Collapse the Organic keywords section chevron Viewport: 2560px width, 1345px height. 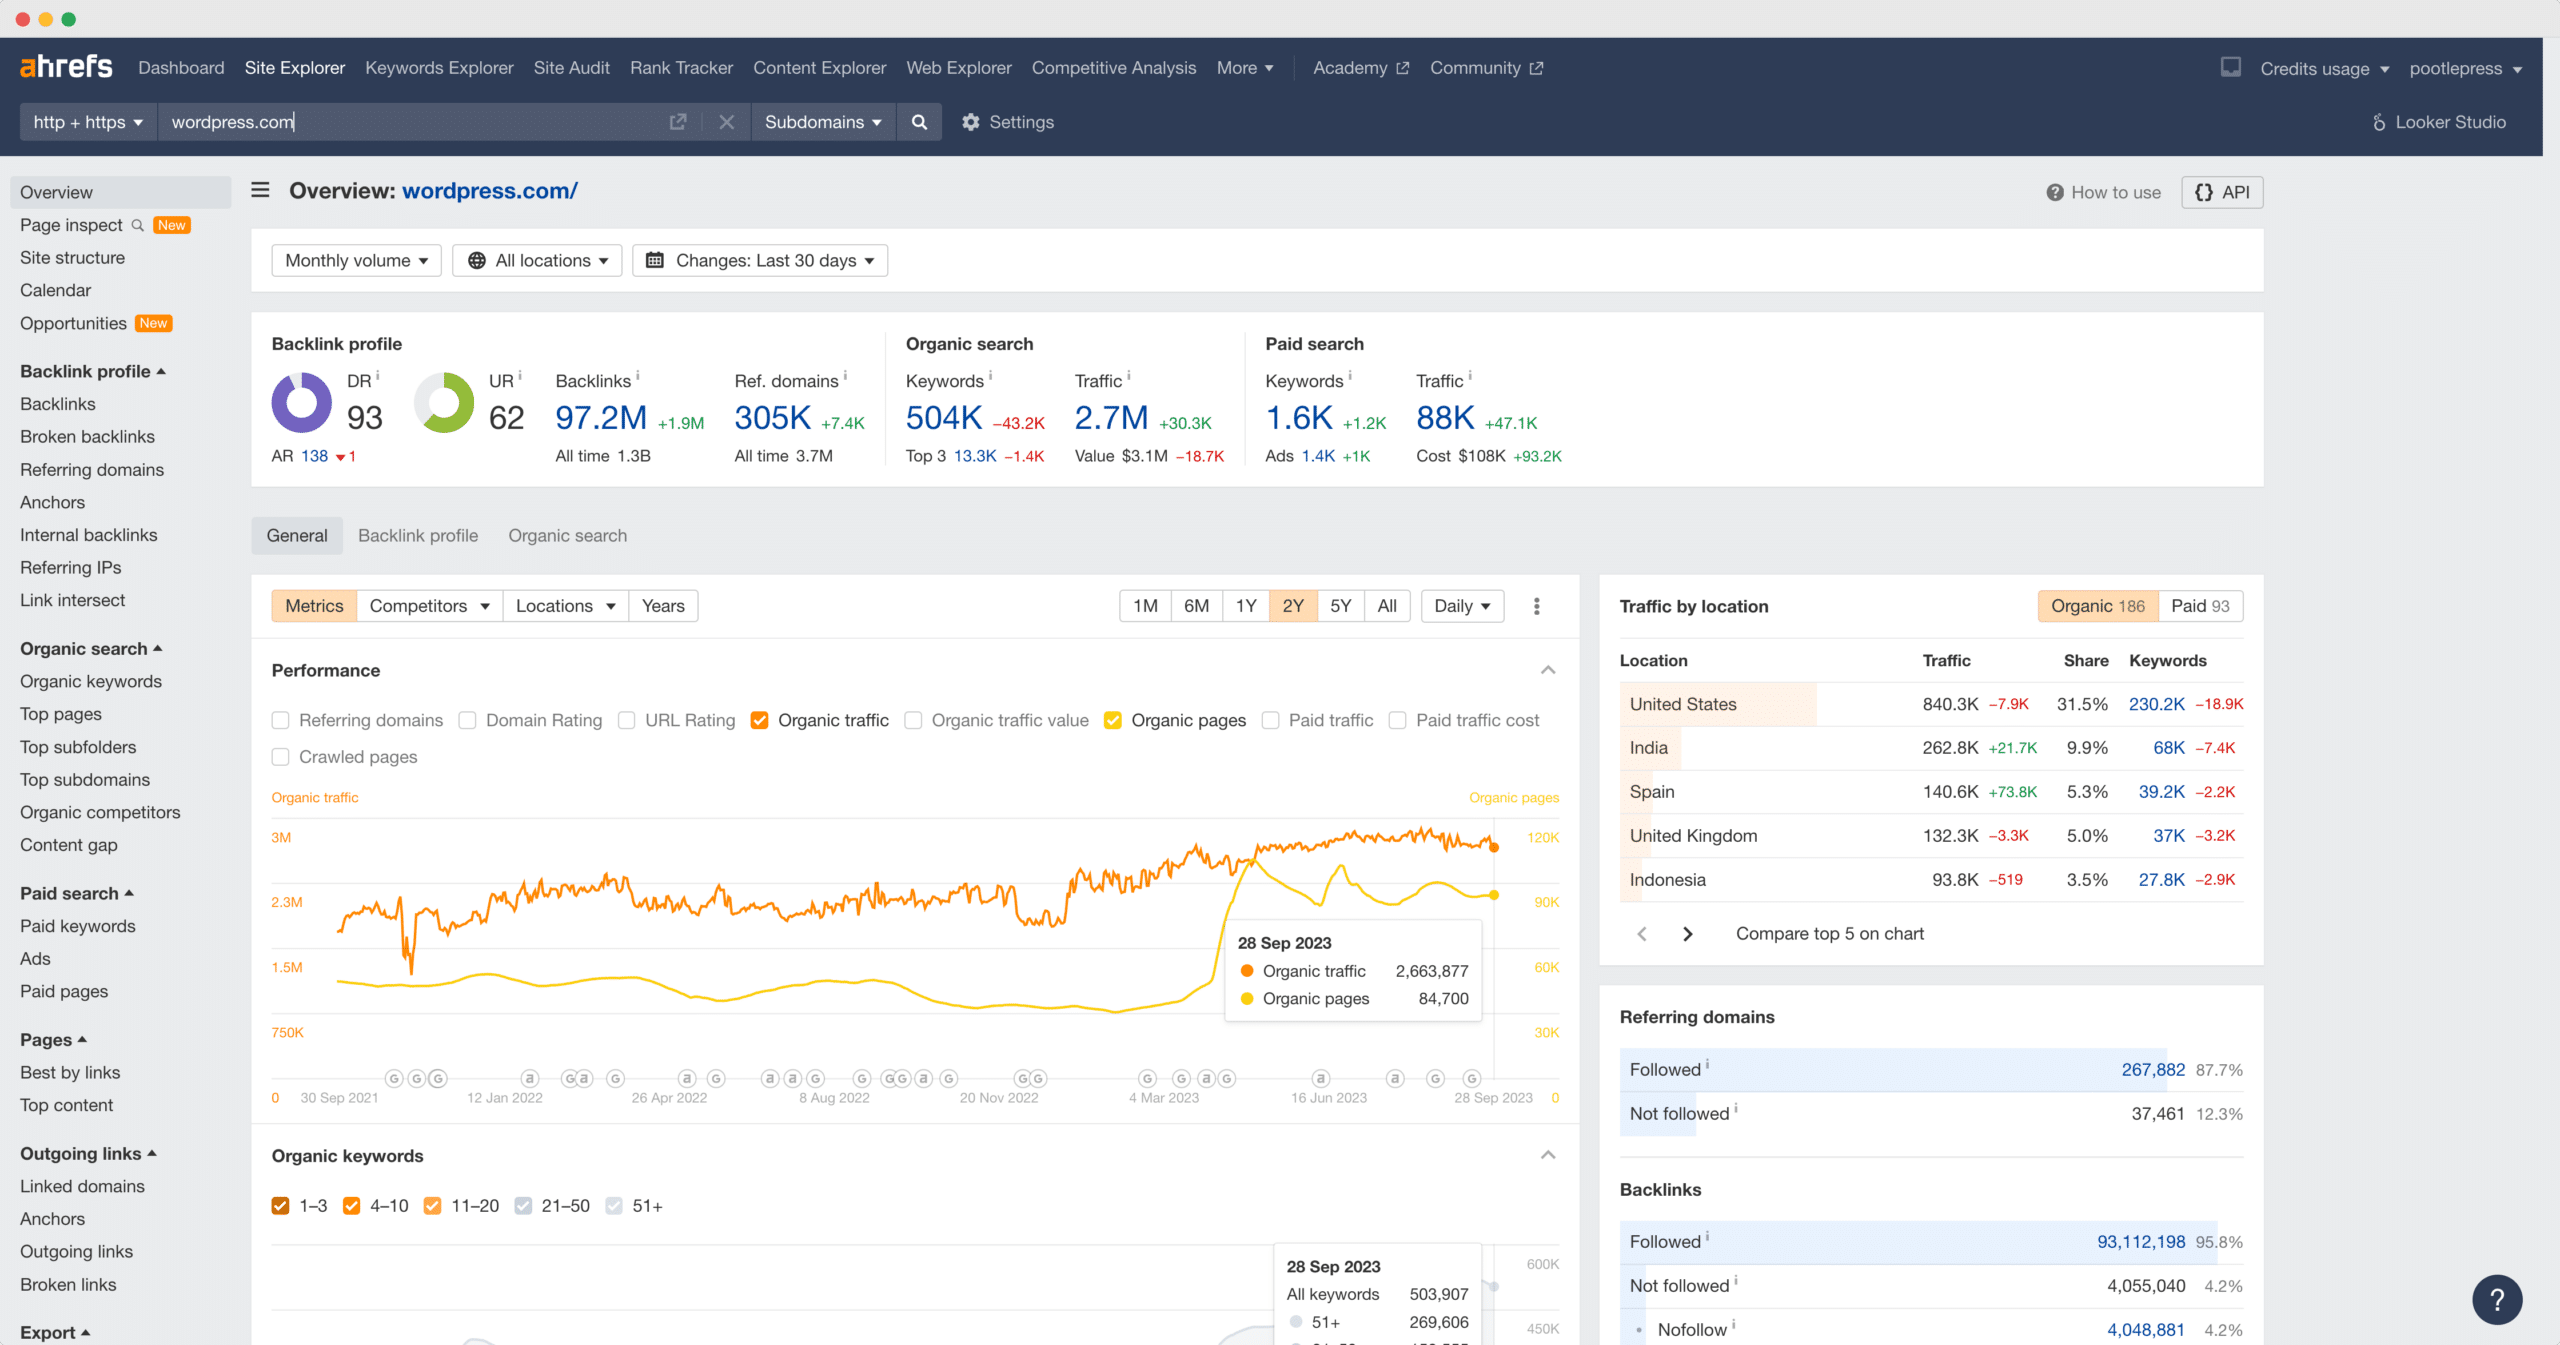(1548, 1155)
